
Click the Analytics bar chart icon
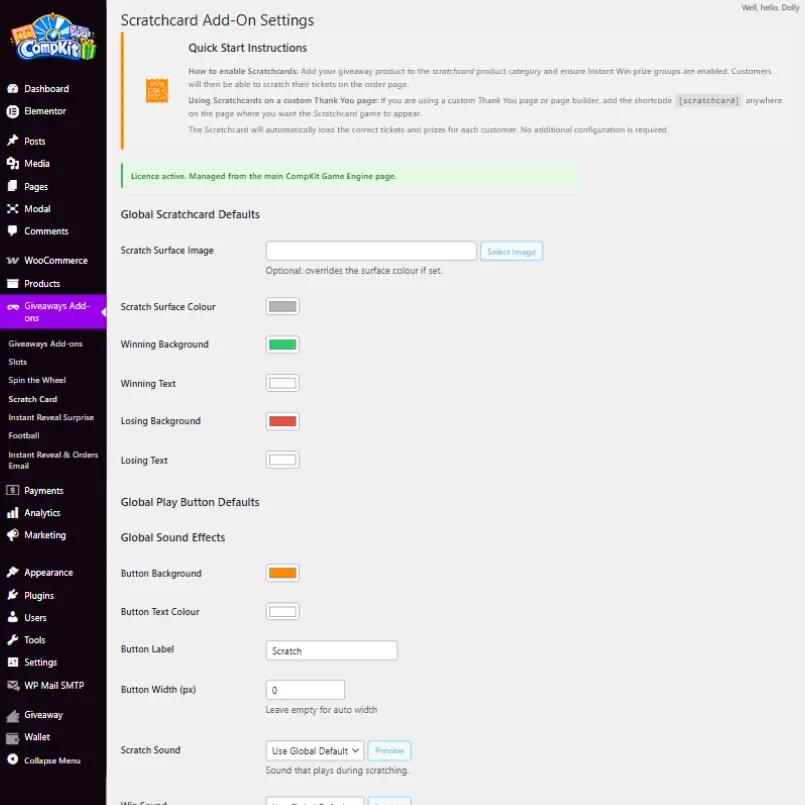tap(13, 513)
